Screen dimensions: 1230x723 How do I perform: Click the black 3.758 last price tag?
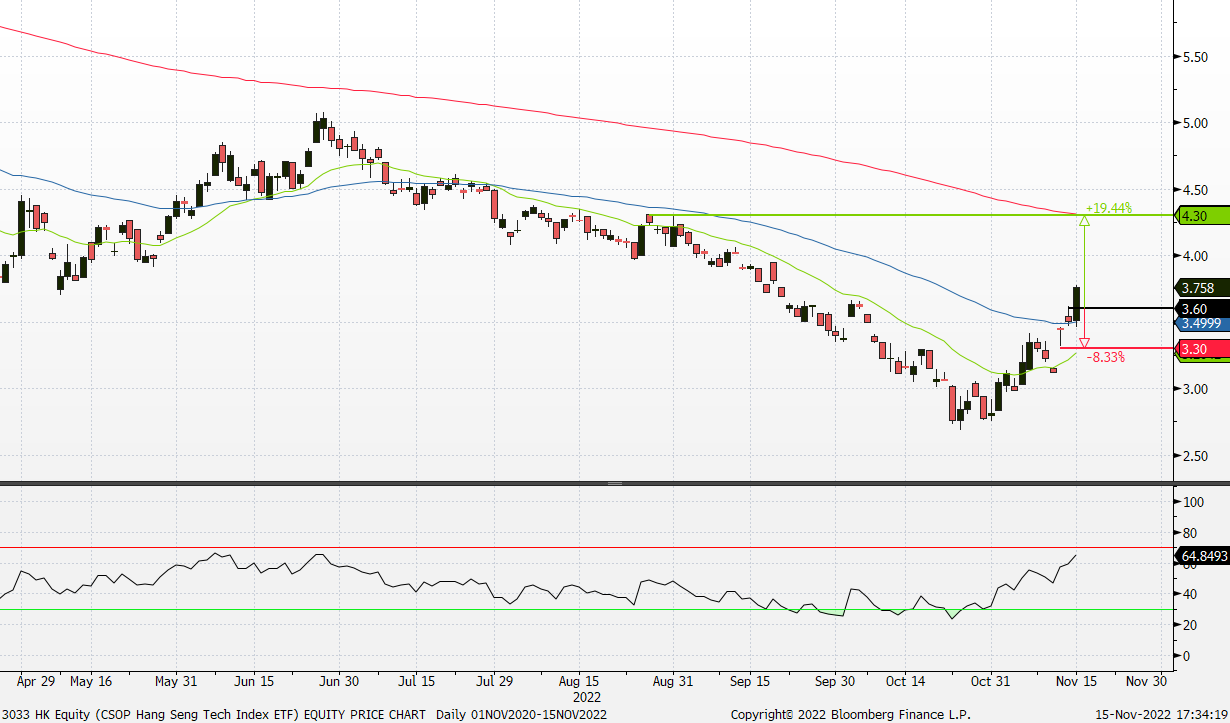(x=1202, y=289)
